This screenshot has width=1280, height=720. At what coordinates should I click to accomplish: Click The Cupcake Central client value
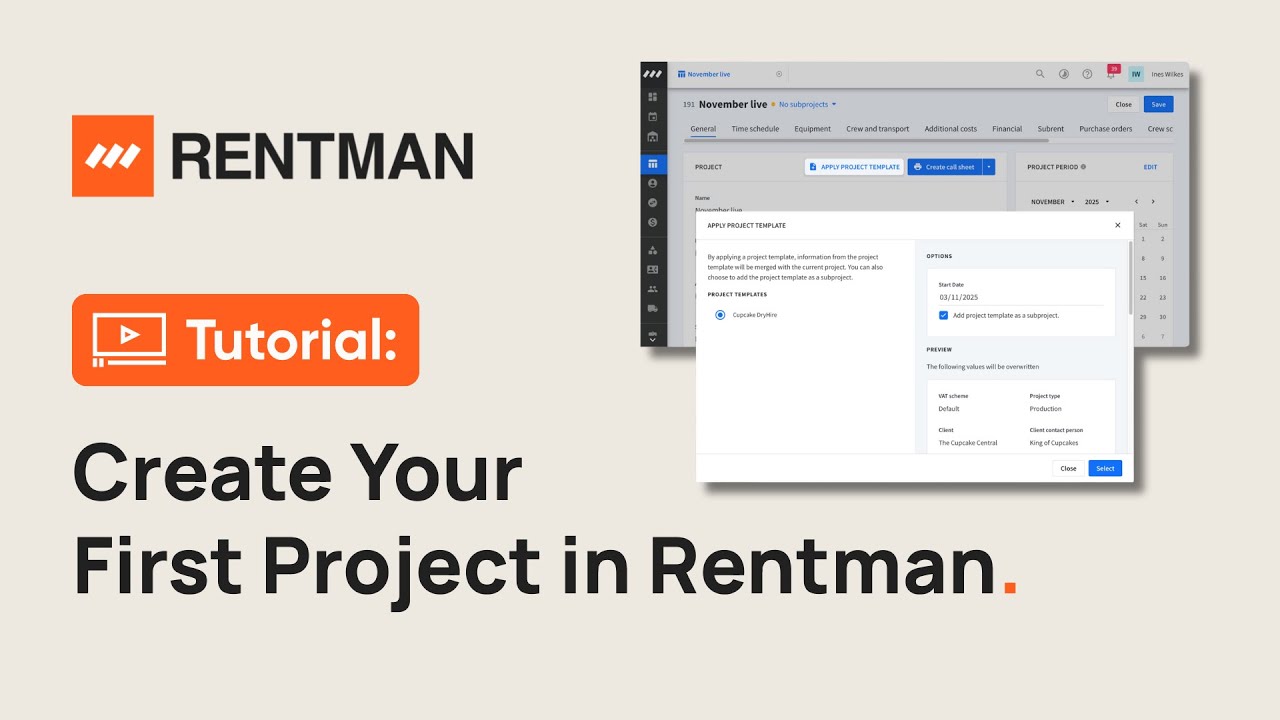968,443
